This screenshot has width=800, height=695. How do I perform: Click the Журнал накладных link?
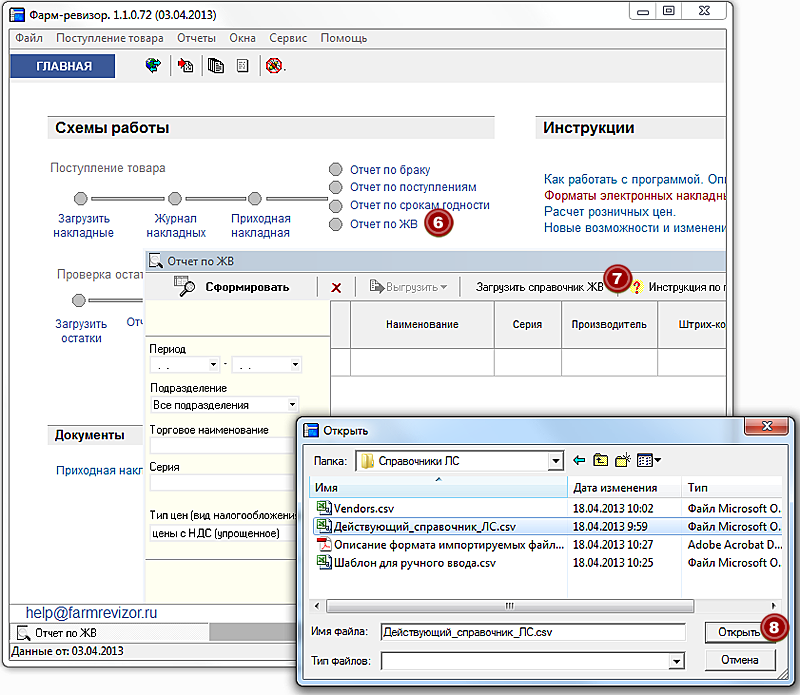[x=176, y=226]
